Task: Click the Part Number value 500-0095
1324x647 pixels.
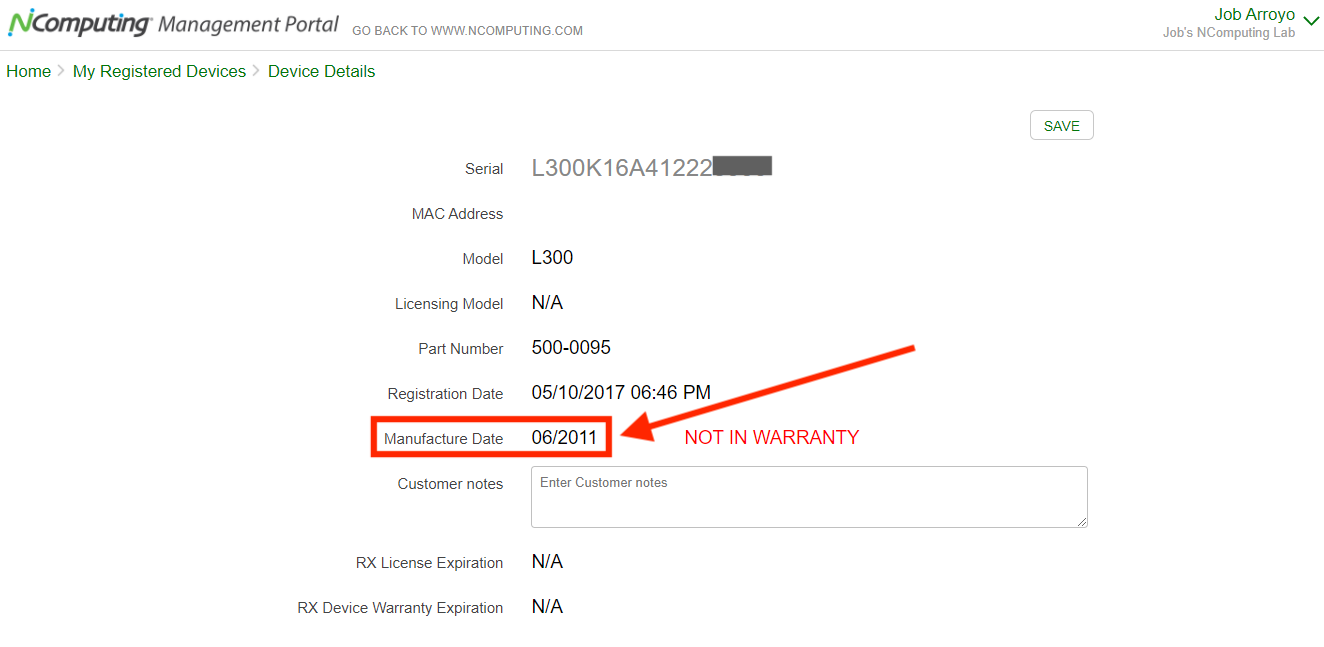Action: tap(571, 348)
